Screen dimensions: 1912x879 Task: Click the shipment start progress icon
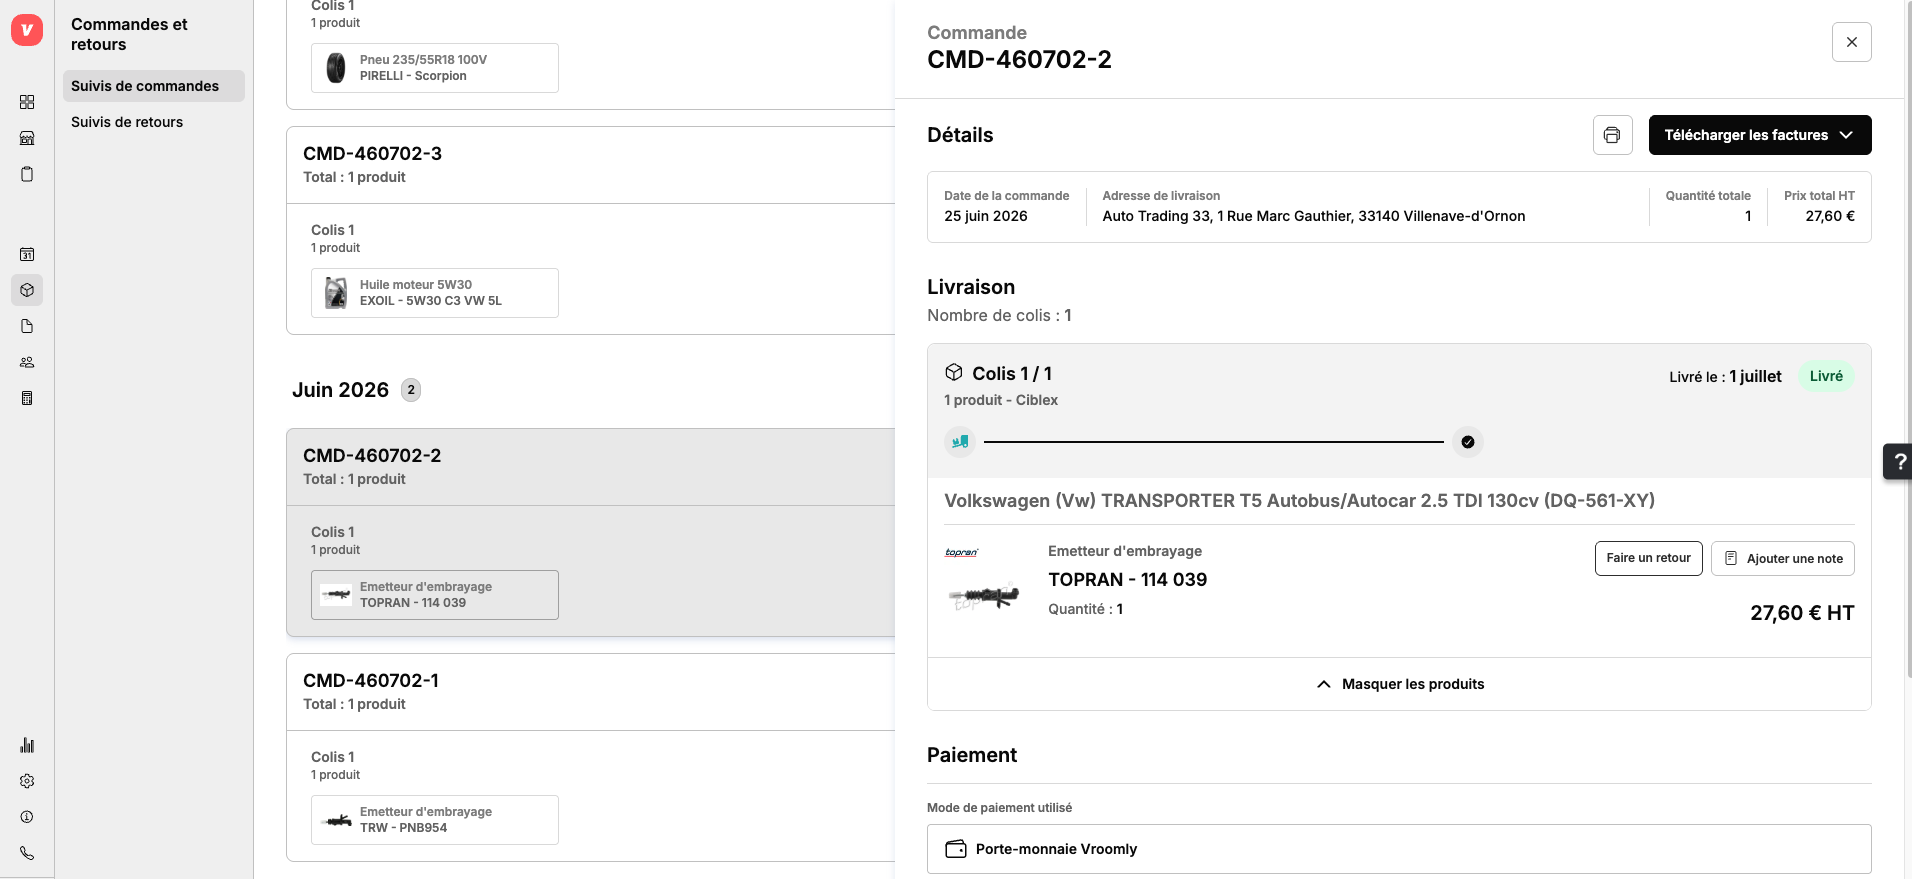(x=960, y=442)
